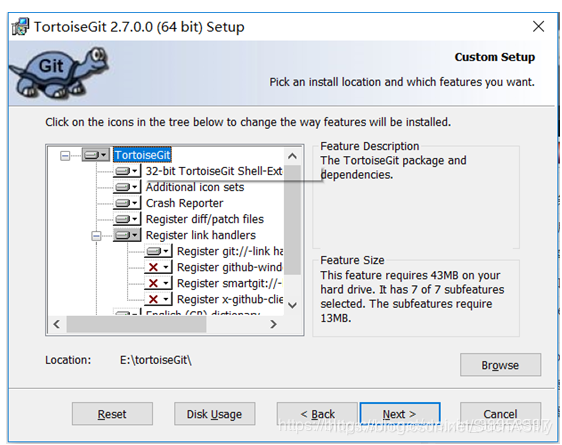Collapse the Register link handlers tree node
Screen dimensions: 562x445
tap(96, 236)
